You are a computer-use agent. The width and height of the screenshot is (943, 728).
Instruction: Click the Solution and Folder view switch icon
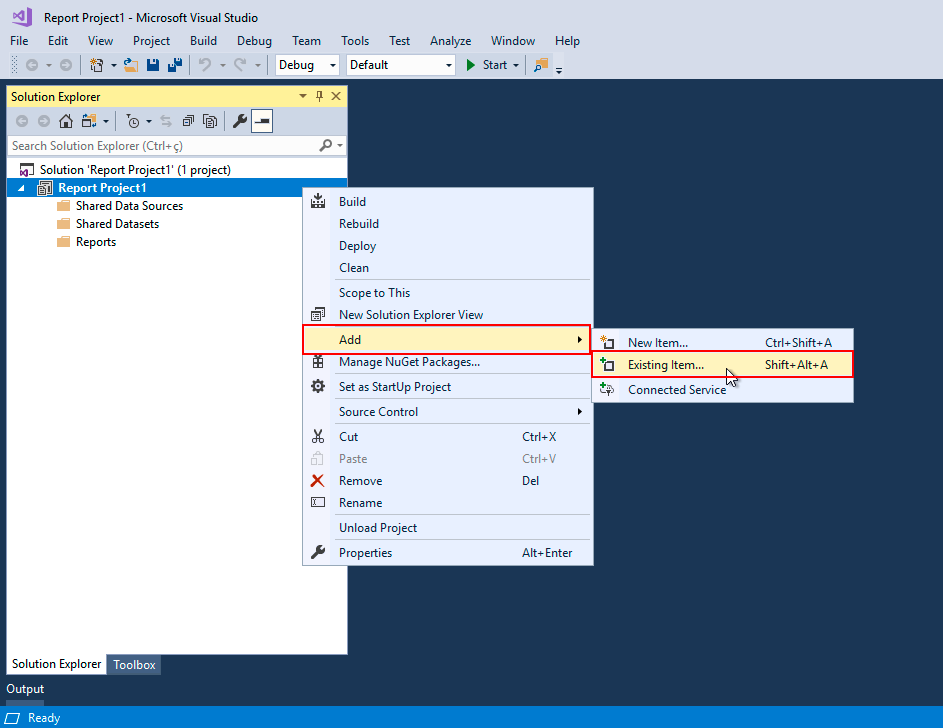coord(89,121)
